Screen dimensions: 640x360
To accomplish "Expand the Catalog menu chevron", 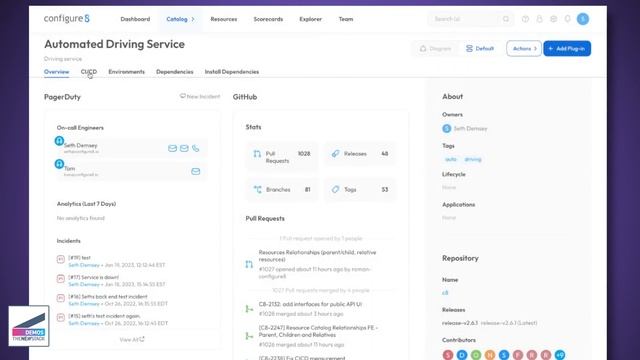I will [193, 19].
